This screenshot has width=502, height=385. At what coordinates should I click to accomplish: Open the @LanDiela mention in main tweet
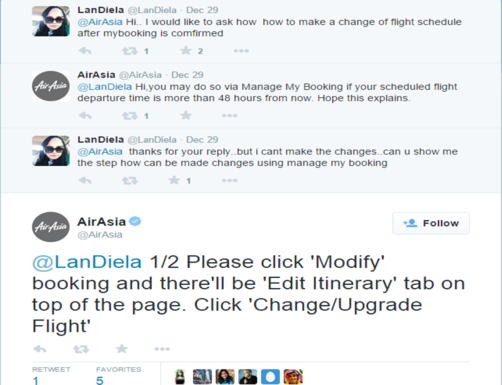coord(87,262)
